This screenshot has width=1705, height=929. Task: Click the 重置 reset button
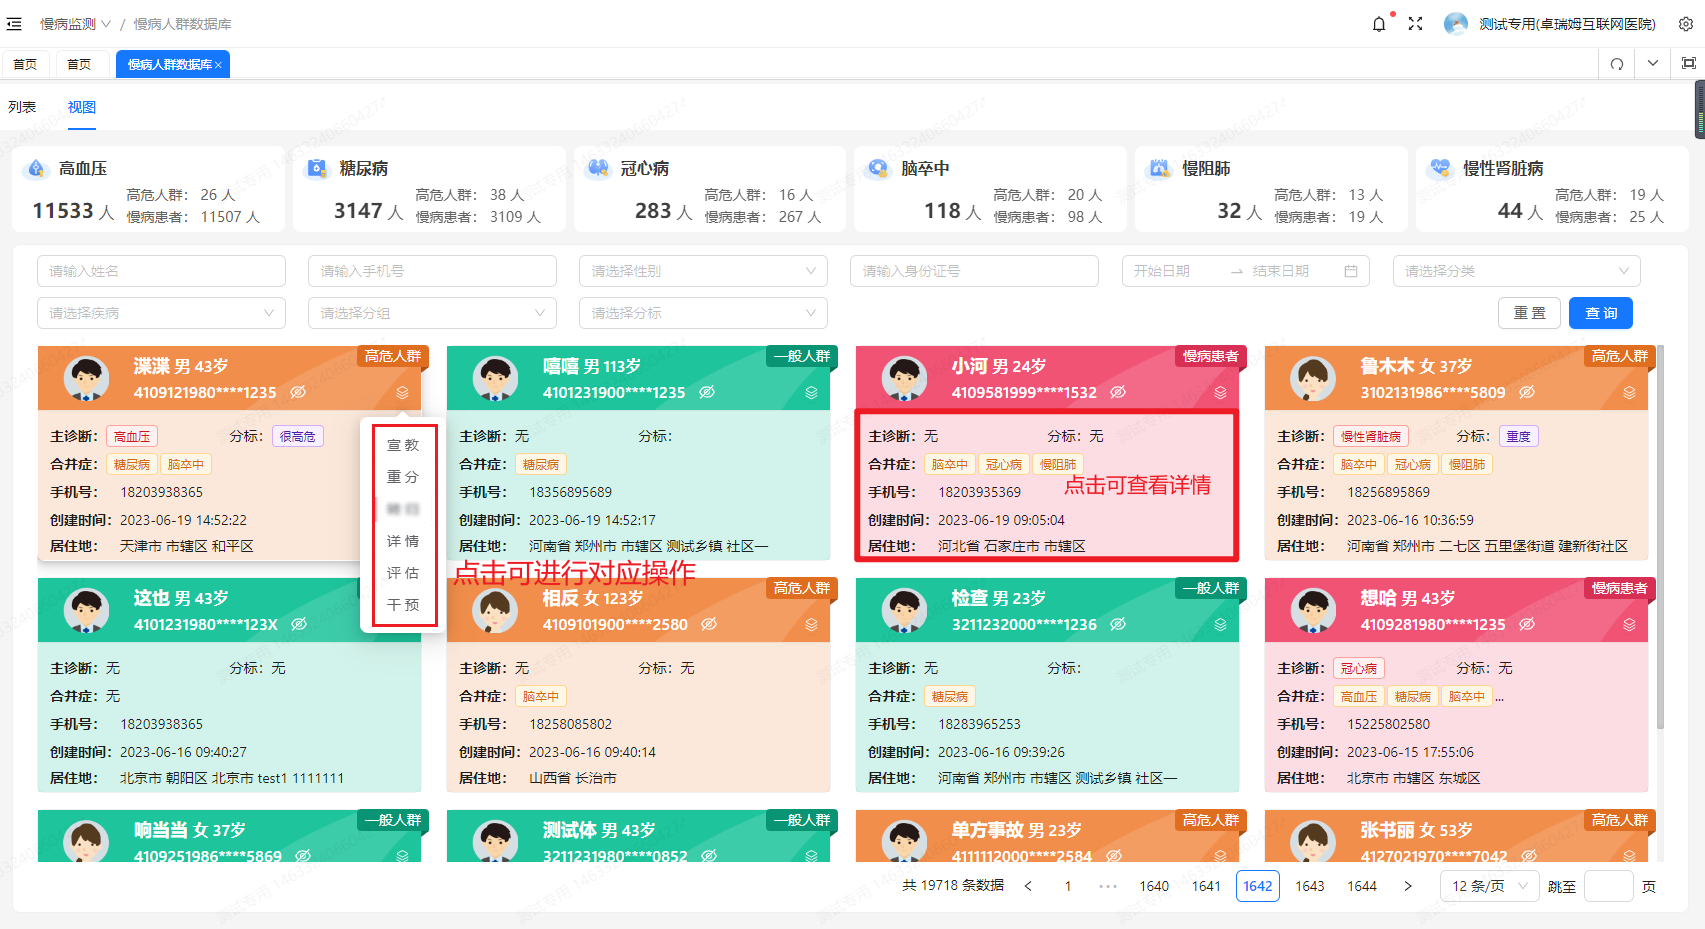1530,313
